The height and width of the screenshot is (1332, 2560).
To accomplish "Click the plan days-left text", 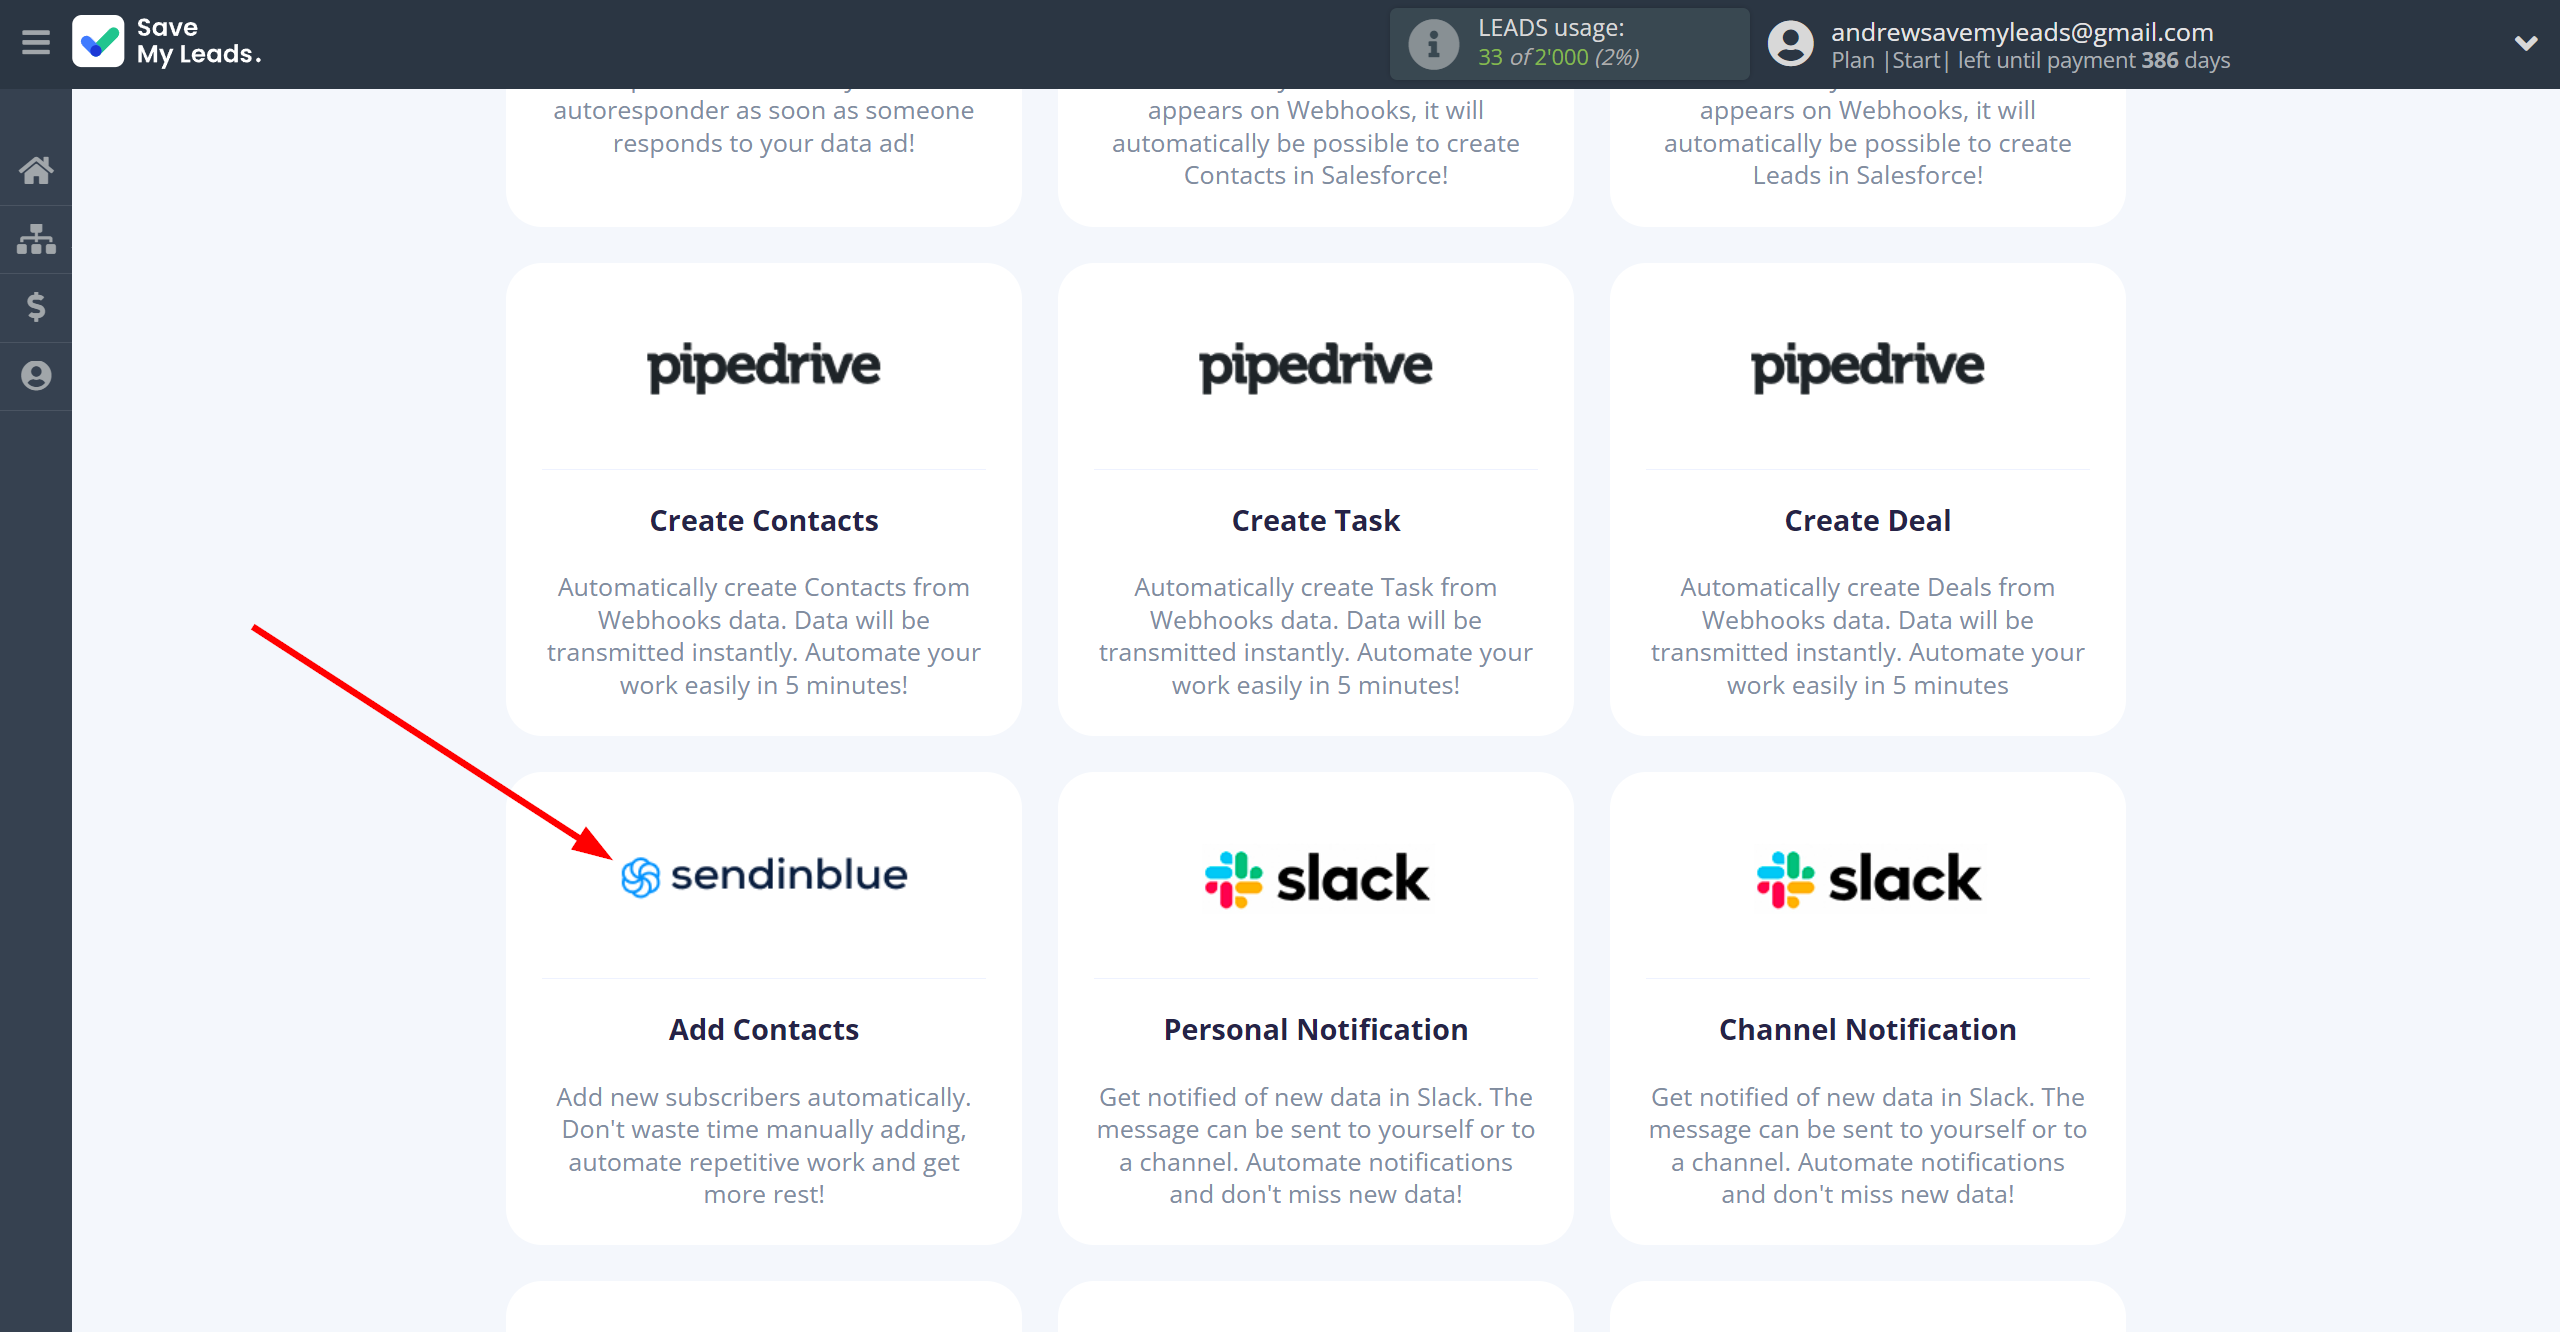I will tap(2031, 60).
